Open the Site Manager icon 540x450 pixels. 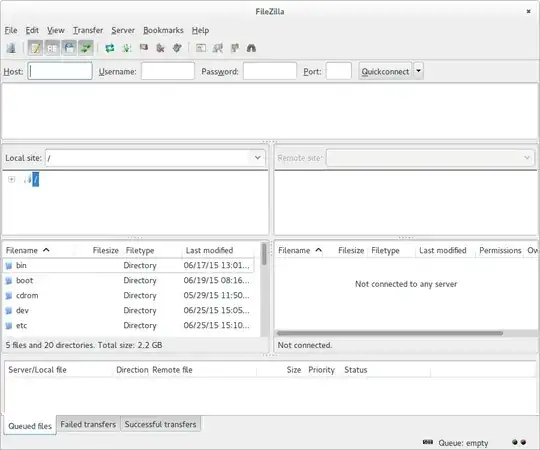pyautogui.click(x=11, y=48)
